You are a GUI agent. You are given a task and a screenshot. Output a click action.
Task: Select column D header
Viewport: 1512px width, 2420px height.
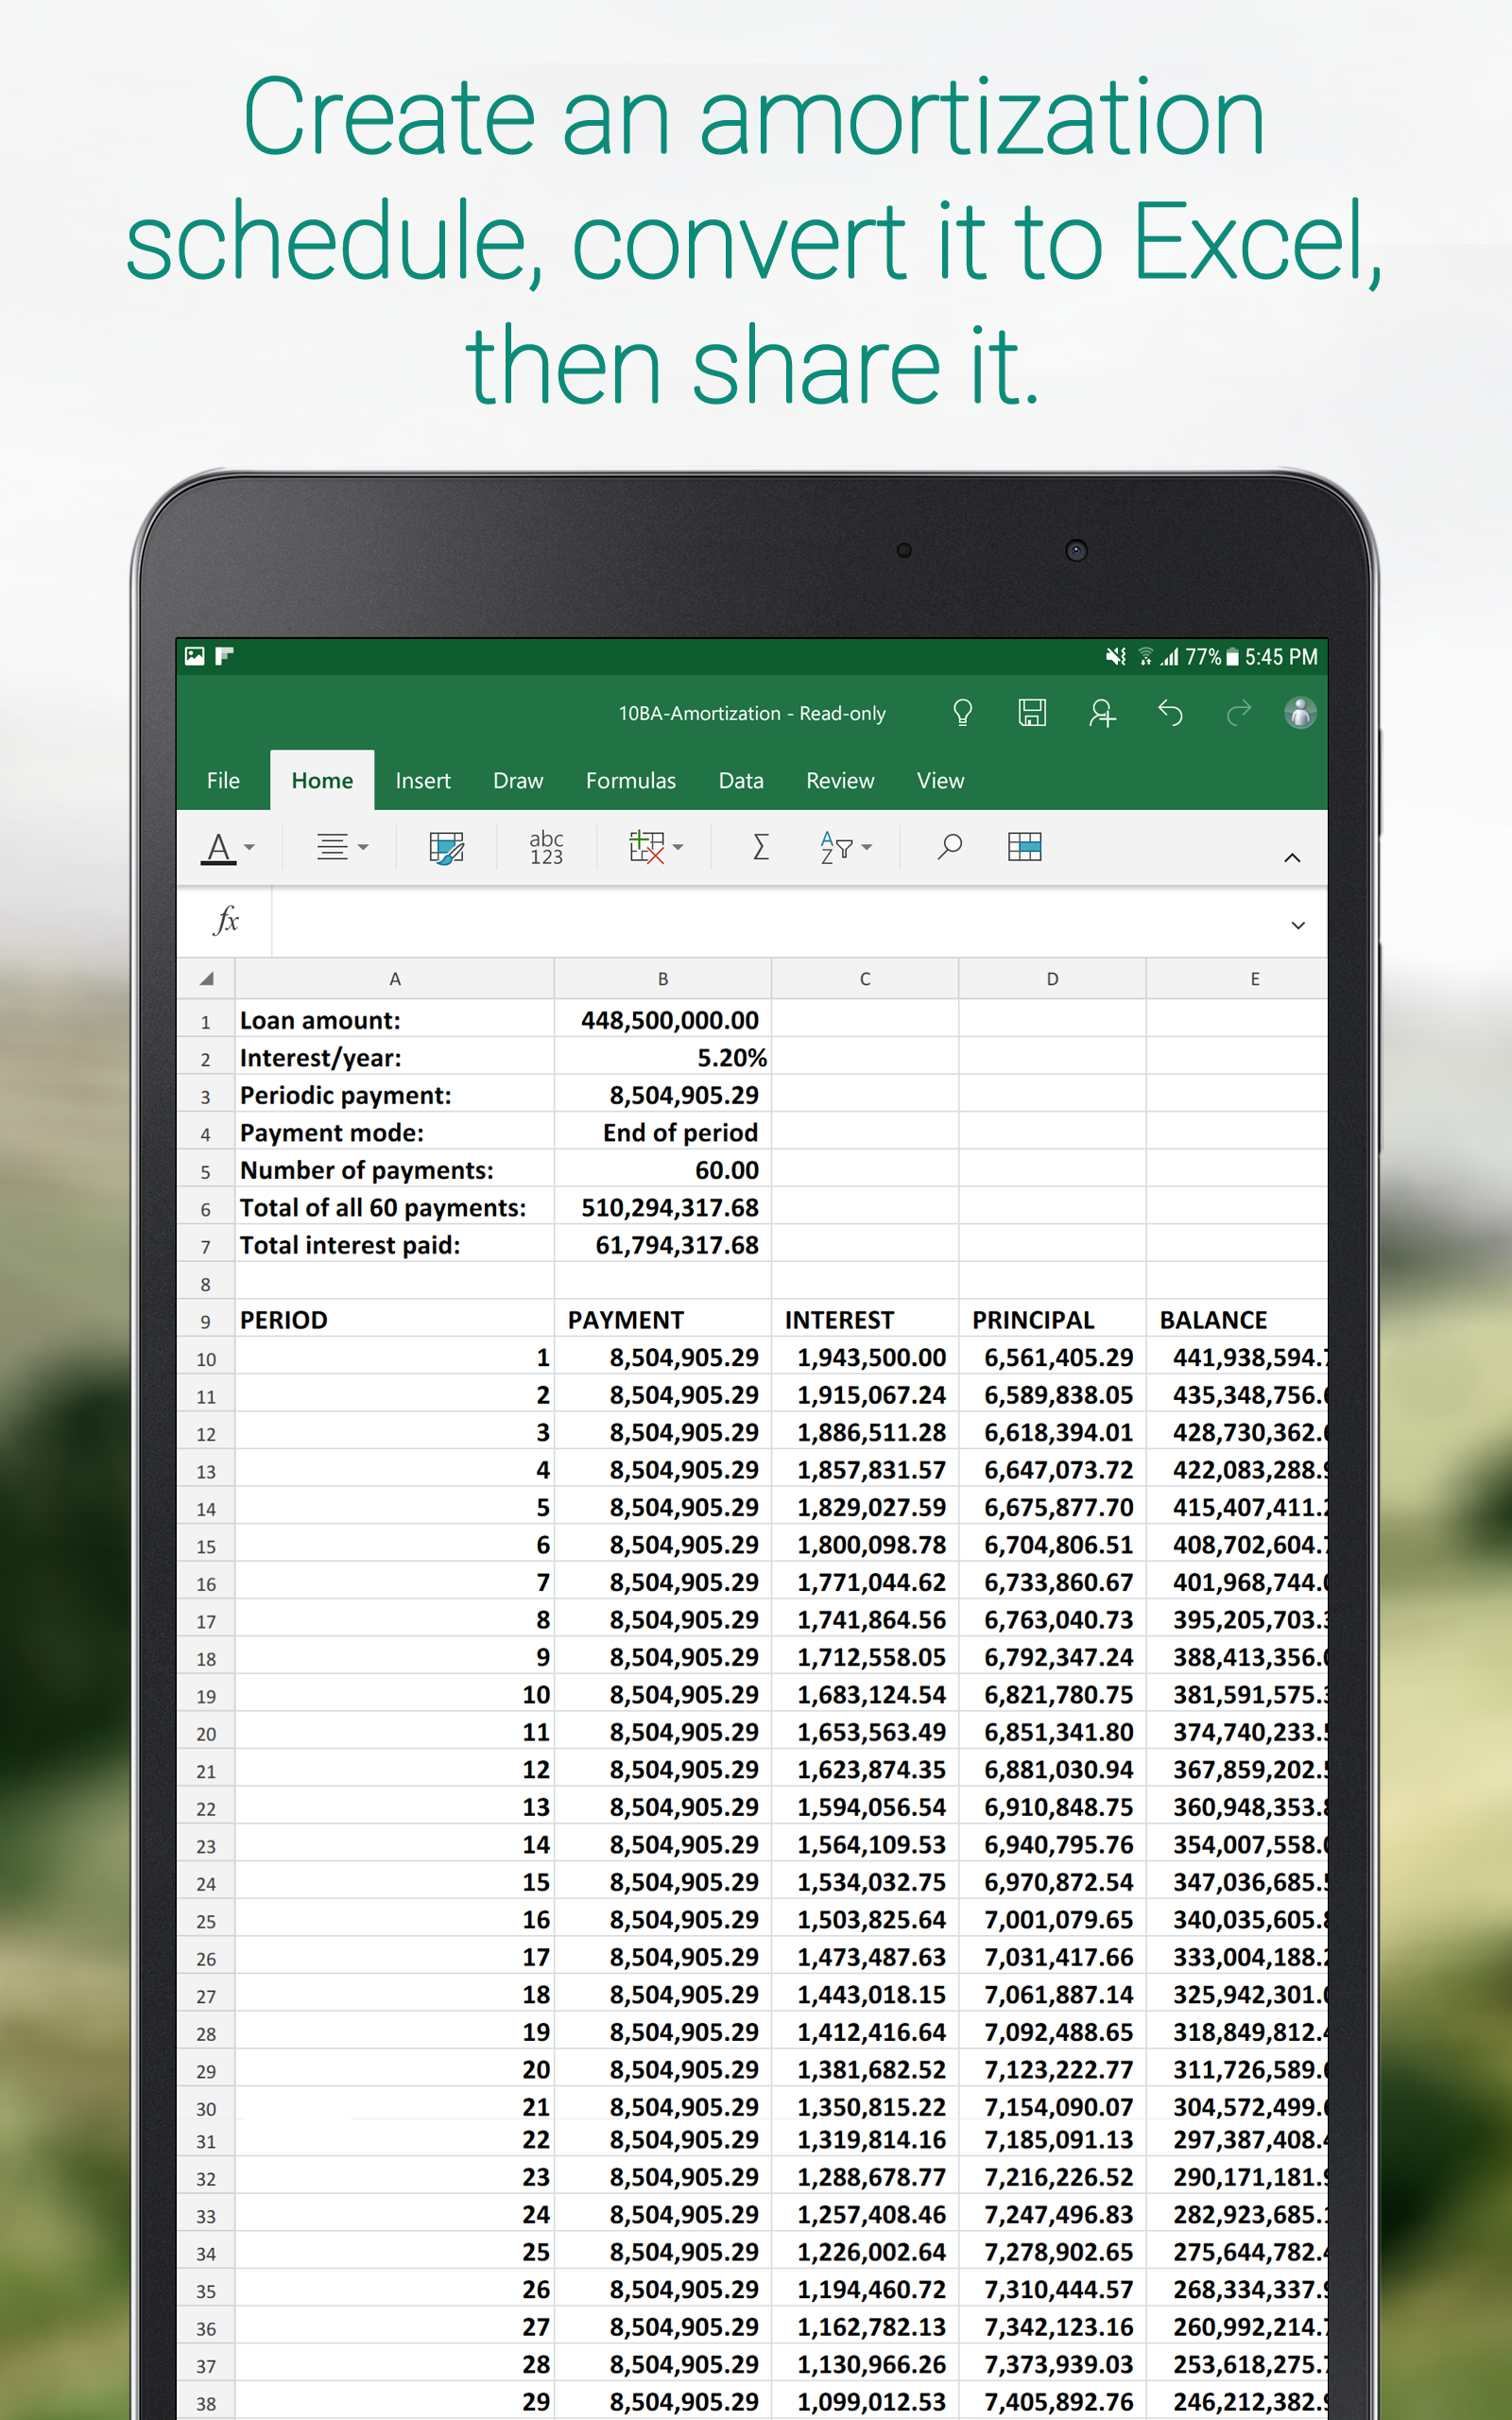[1052, 979]
